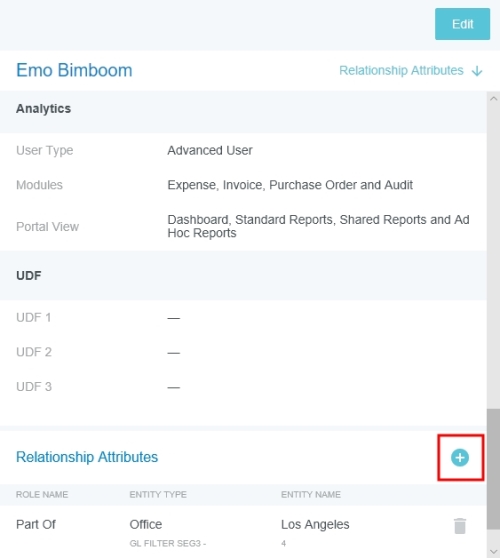Click the down arrow beside Relationship Attributes link
The width and height of the screenshot is (500, 558).
(477, 71)
